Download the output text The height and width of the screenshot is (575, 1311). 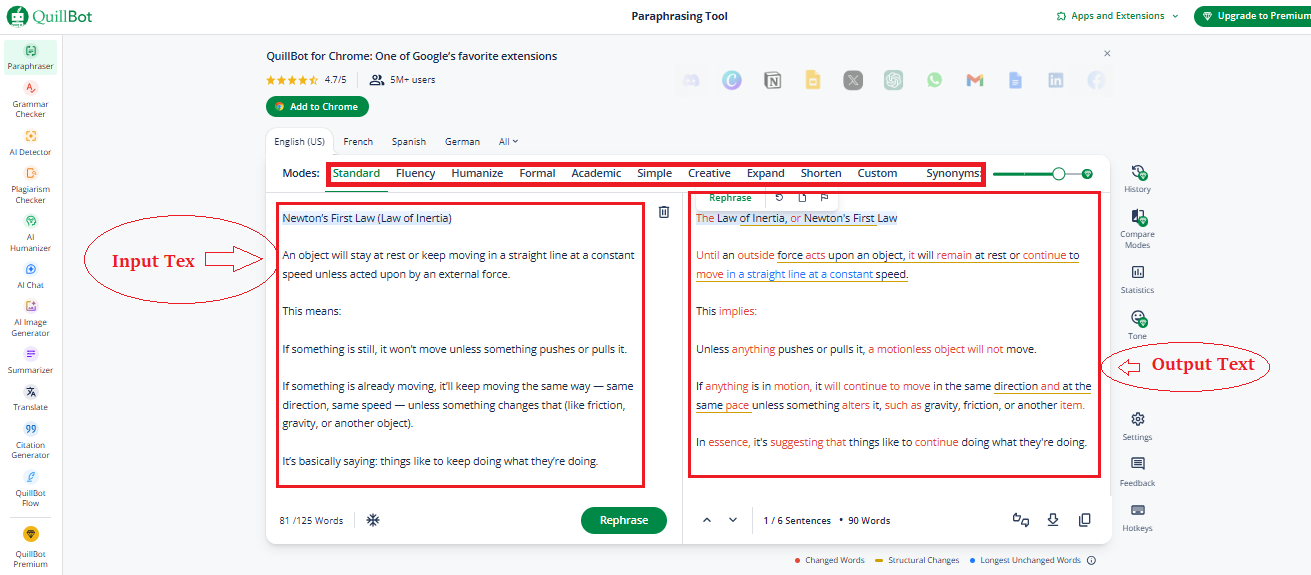1053,520
